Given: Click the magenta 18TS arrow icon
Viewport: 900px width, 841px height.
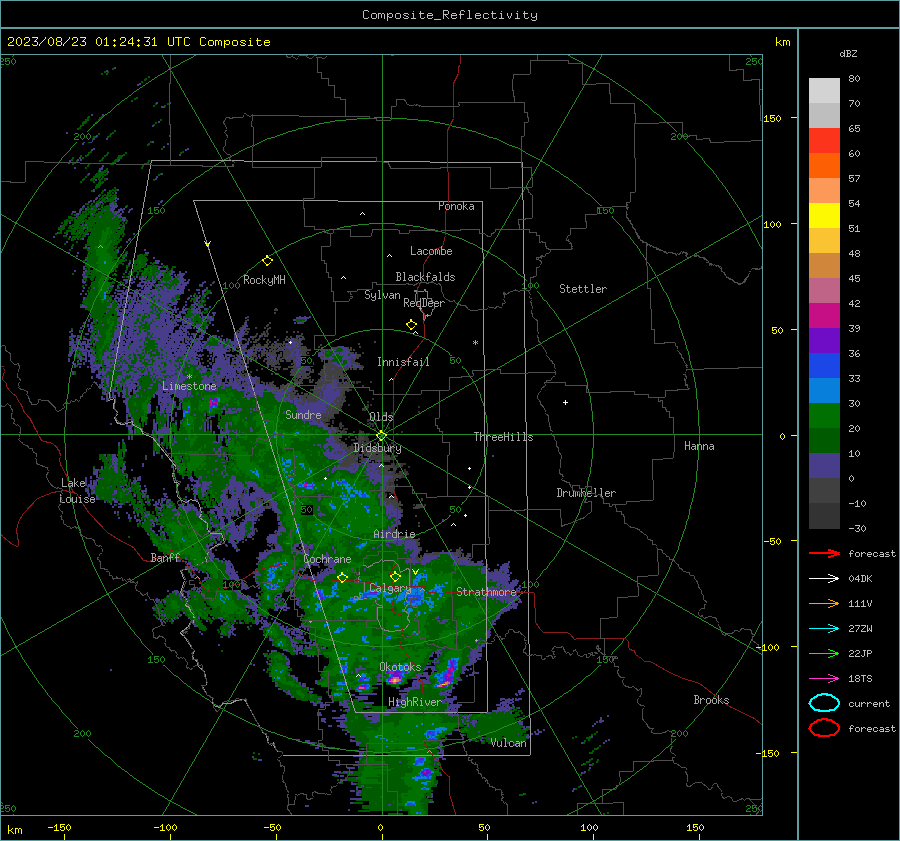Looking at the screenshot, I should [x=824, y=679].
